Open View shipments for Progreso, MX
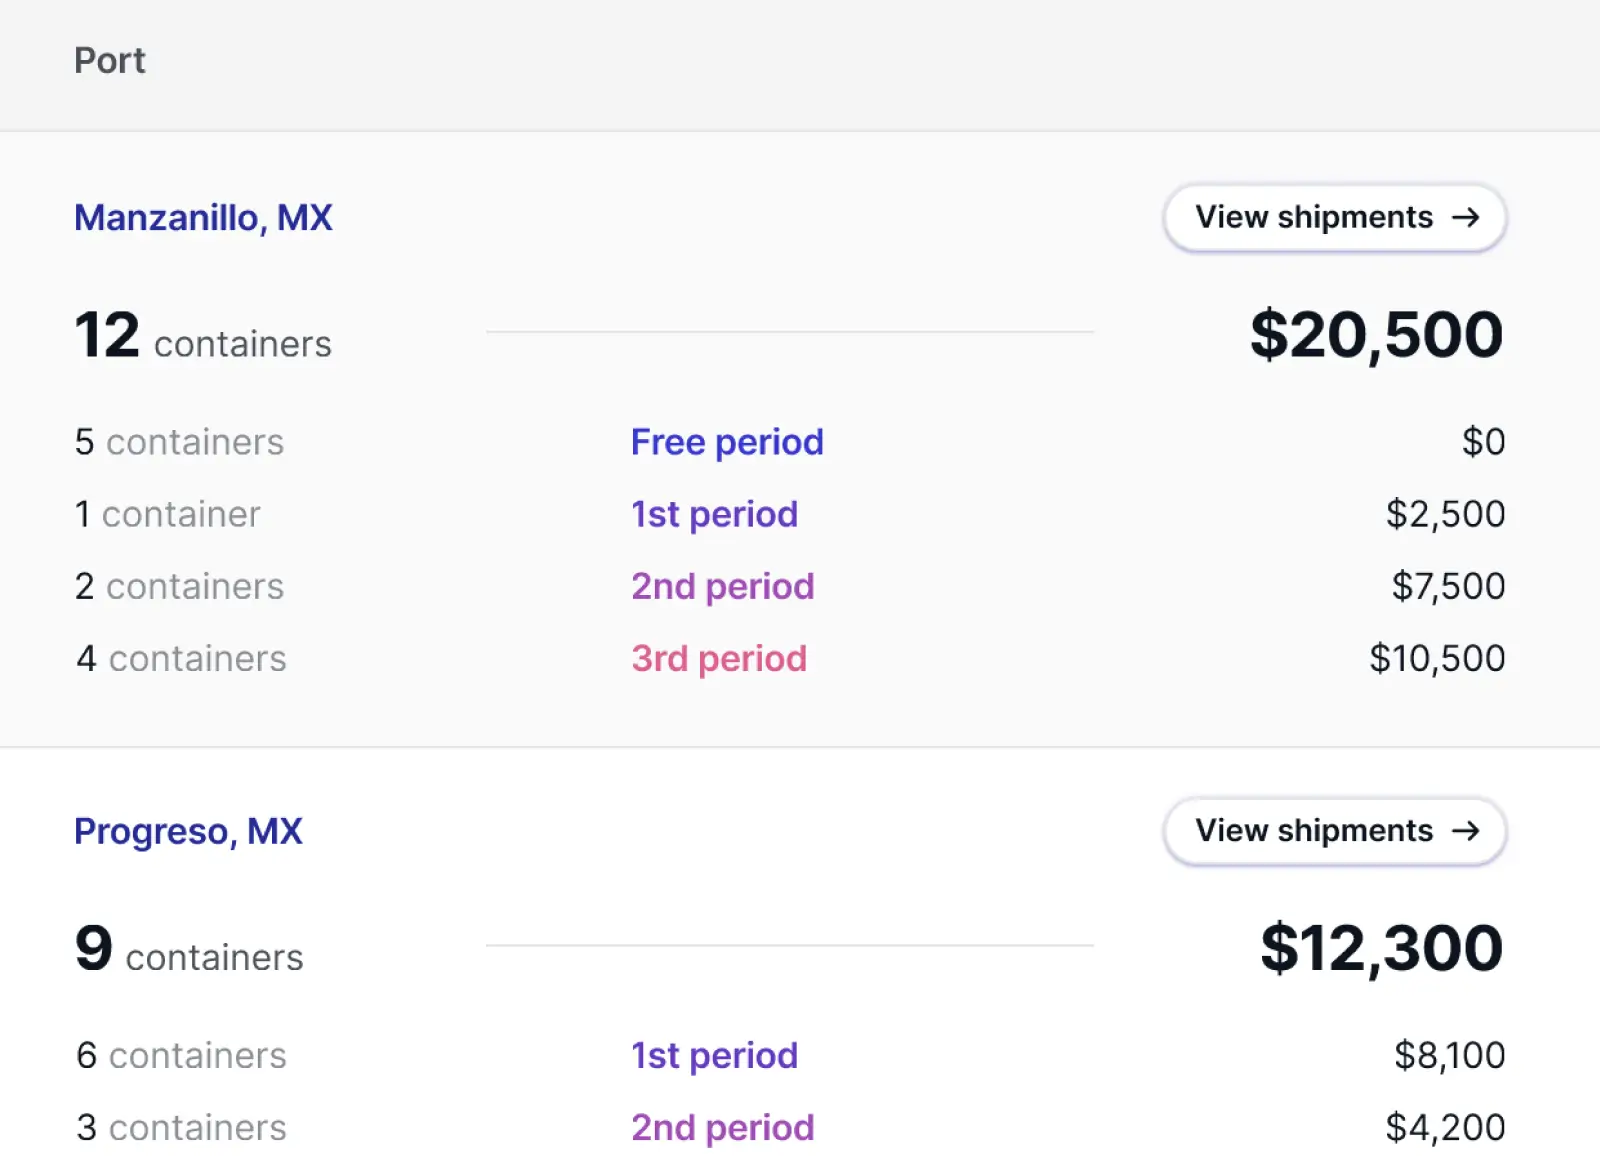The width and height of the screenshot is (1600, 1158). [1335, 830]
